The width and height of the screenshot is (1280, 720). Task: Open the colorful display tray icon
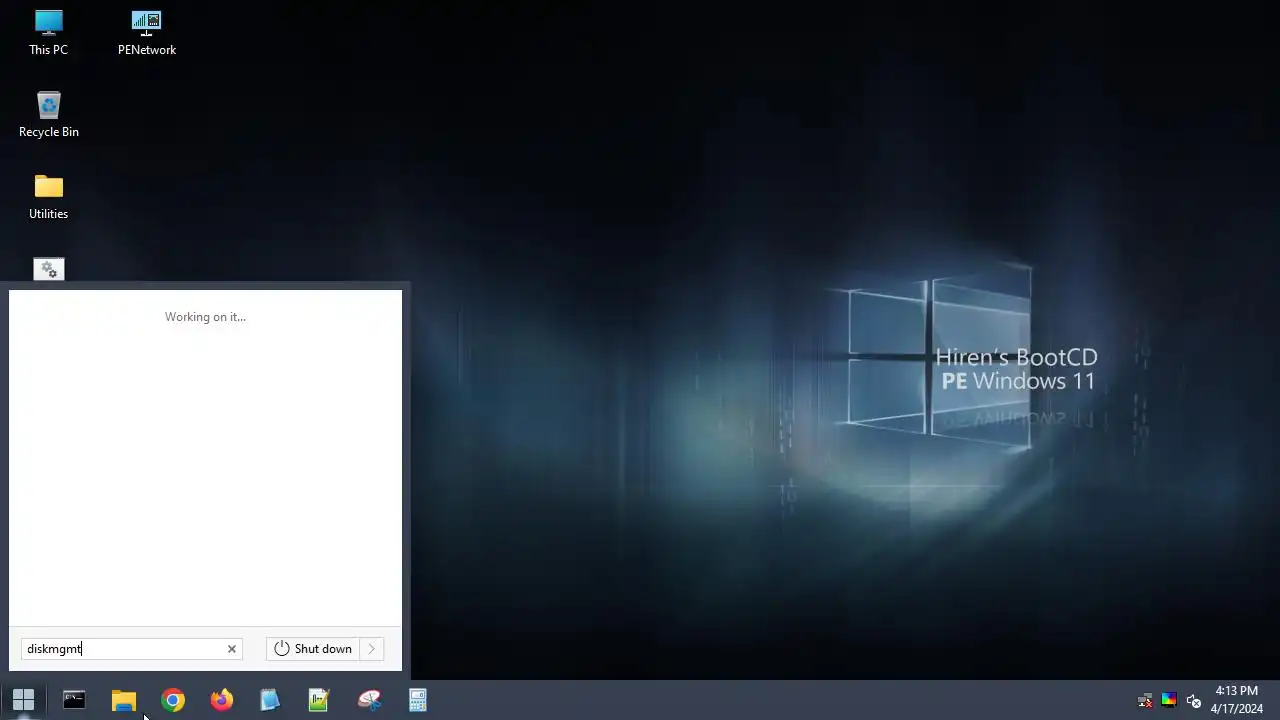click(x=1169, y=700)
